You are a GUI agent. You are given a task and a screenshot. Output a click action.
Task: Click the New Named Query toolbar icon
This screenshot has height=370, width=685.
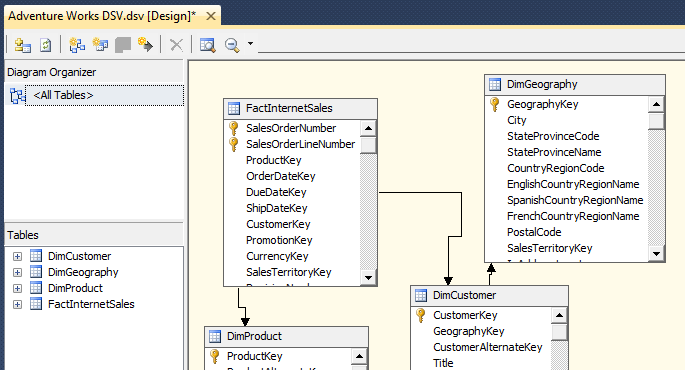tap(100, 45)
